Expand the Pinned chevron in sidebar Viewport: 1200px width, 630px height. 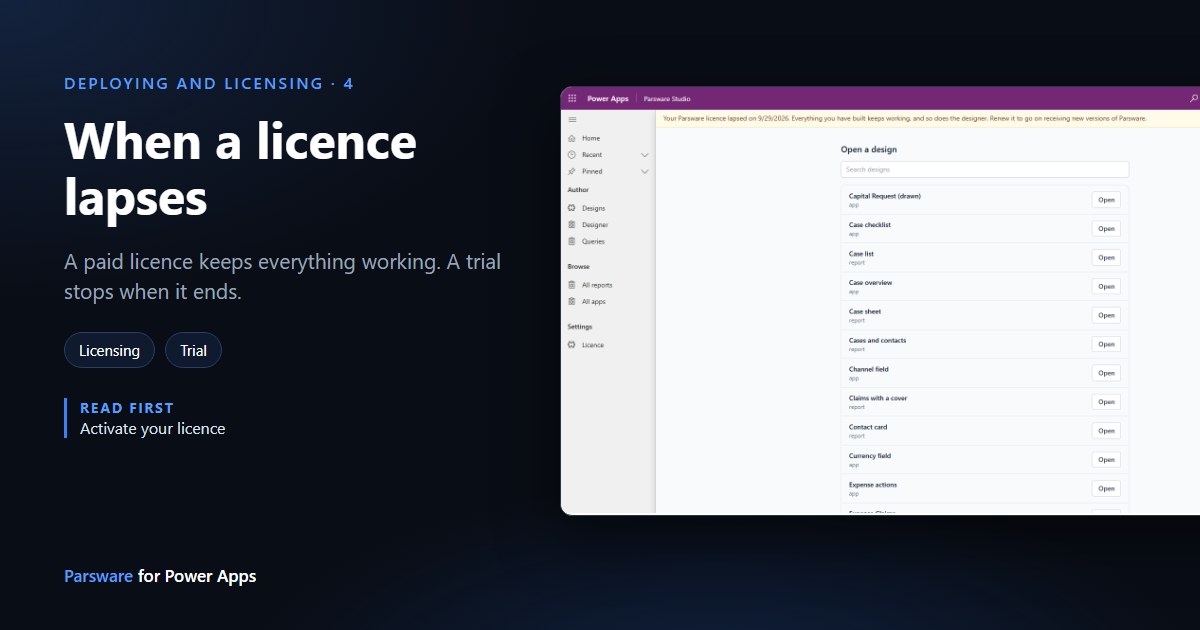click(x=645, y=172)
